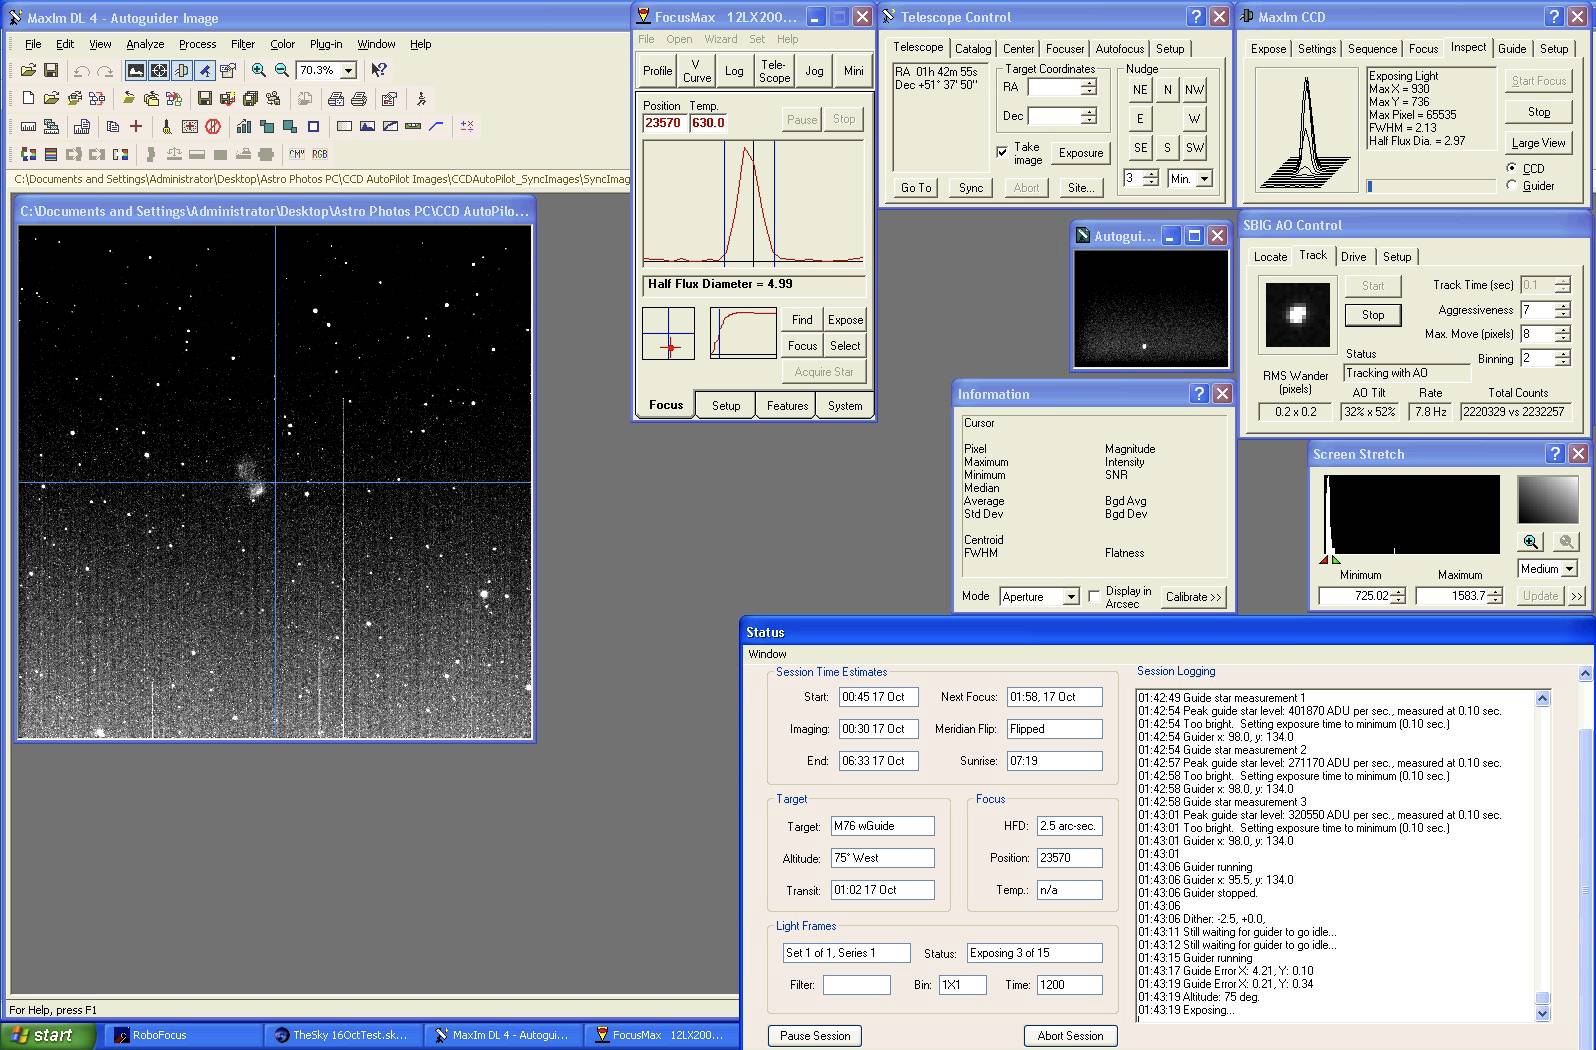Click the Save floppy disk toolbar icon
1596x1050 pixels.
tap(51, 70)
